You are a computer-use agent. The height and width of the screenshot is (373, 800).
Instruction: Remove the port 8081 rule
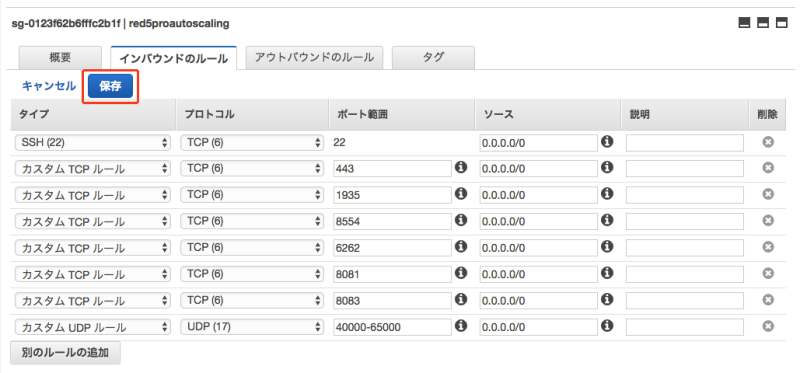tap(768, 273)
